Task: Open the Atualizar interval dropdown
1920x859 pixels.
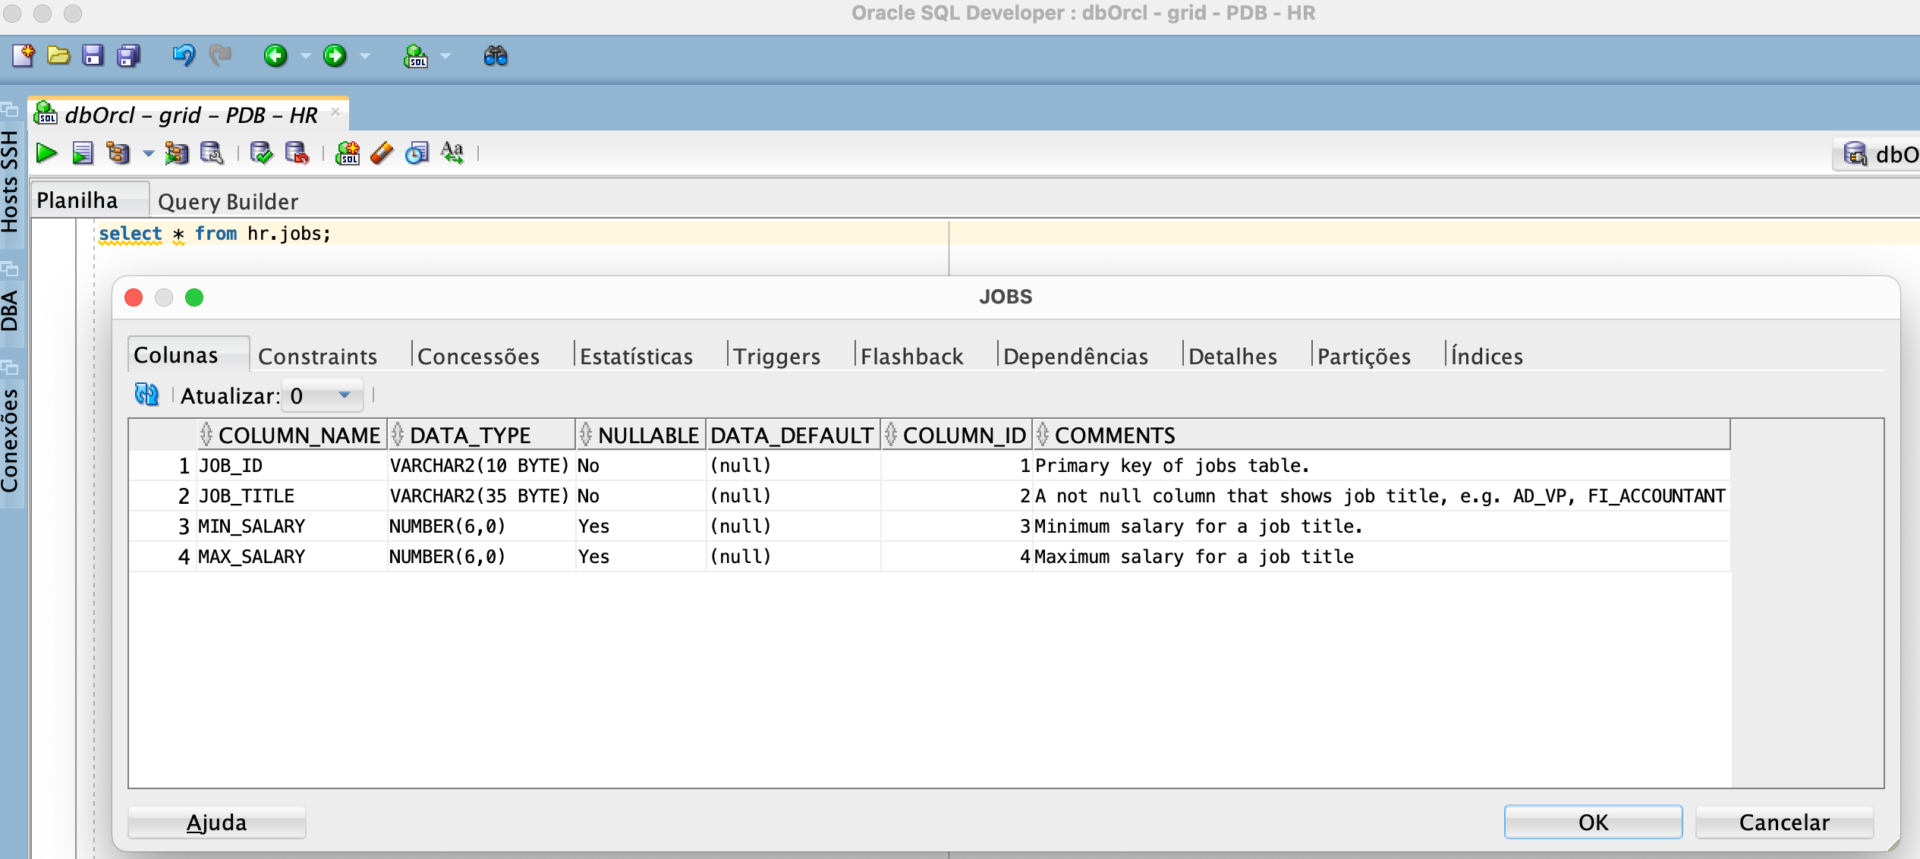Action: [x=344, y=395]
